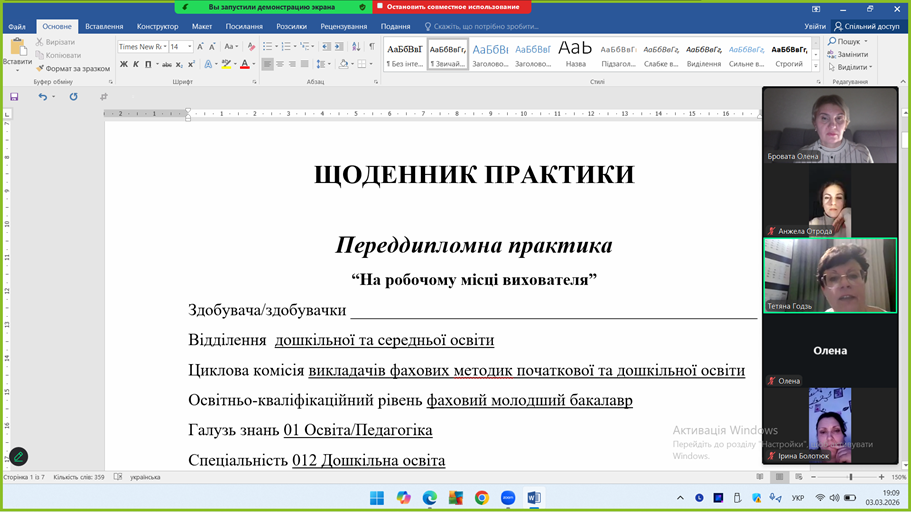Switch to the Вставлення ribbon tab
The width and height of the screenshot is (911, 512).
point(104,27)
